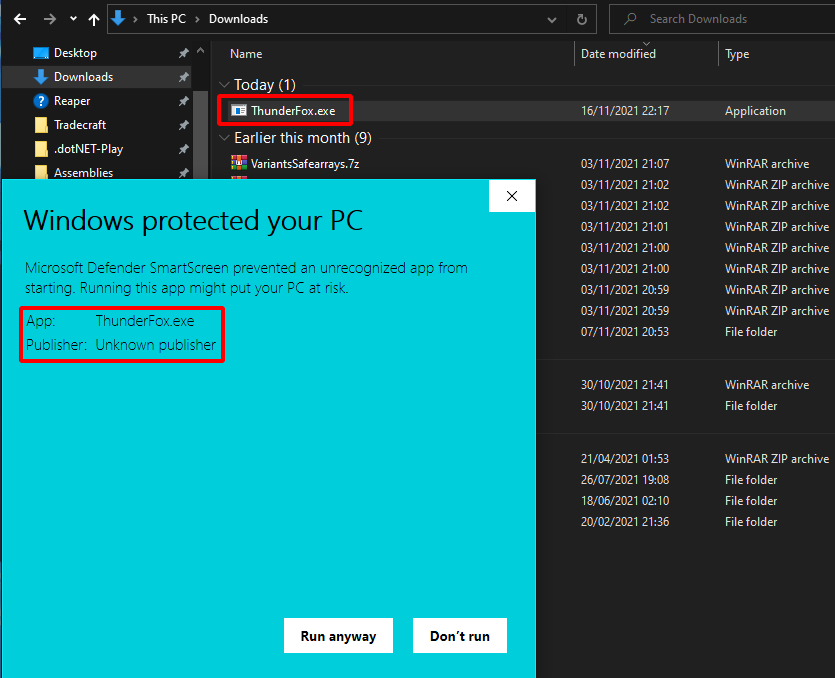835x678 pixels.
Task: Click the date 03/11/2021 21:07
Action: [x=625, y=164]
